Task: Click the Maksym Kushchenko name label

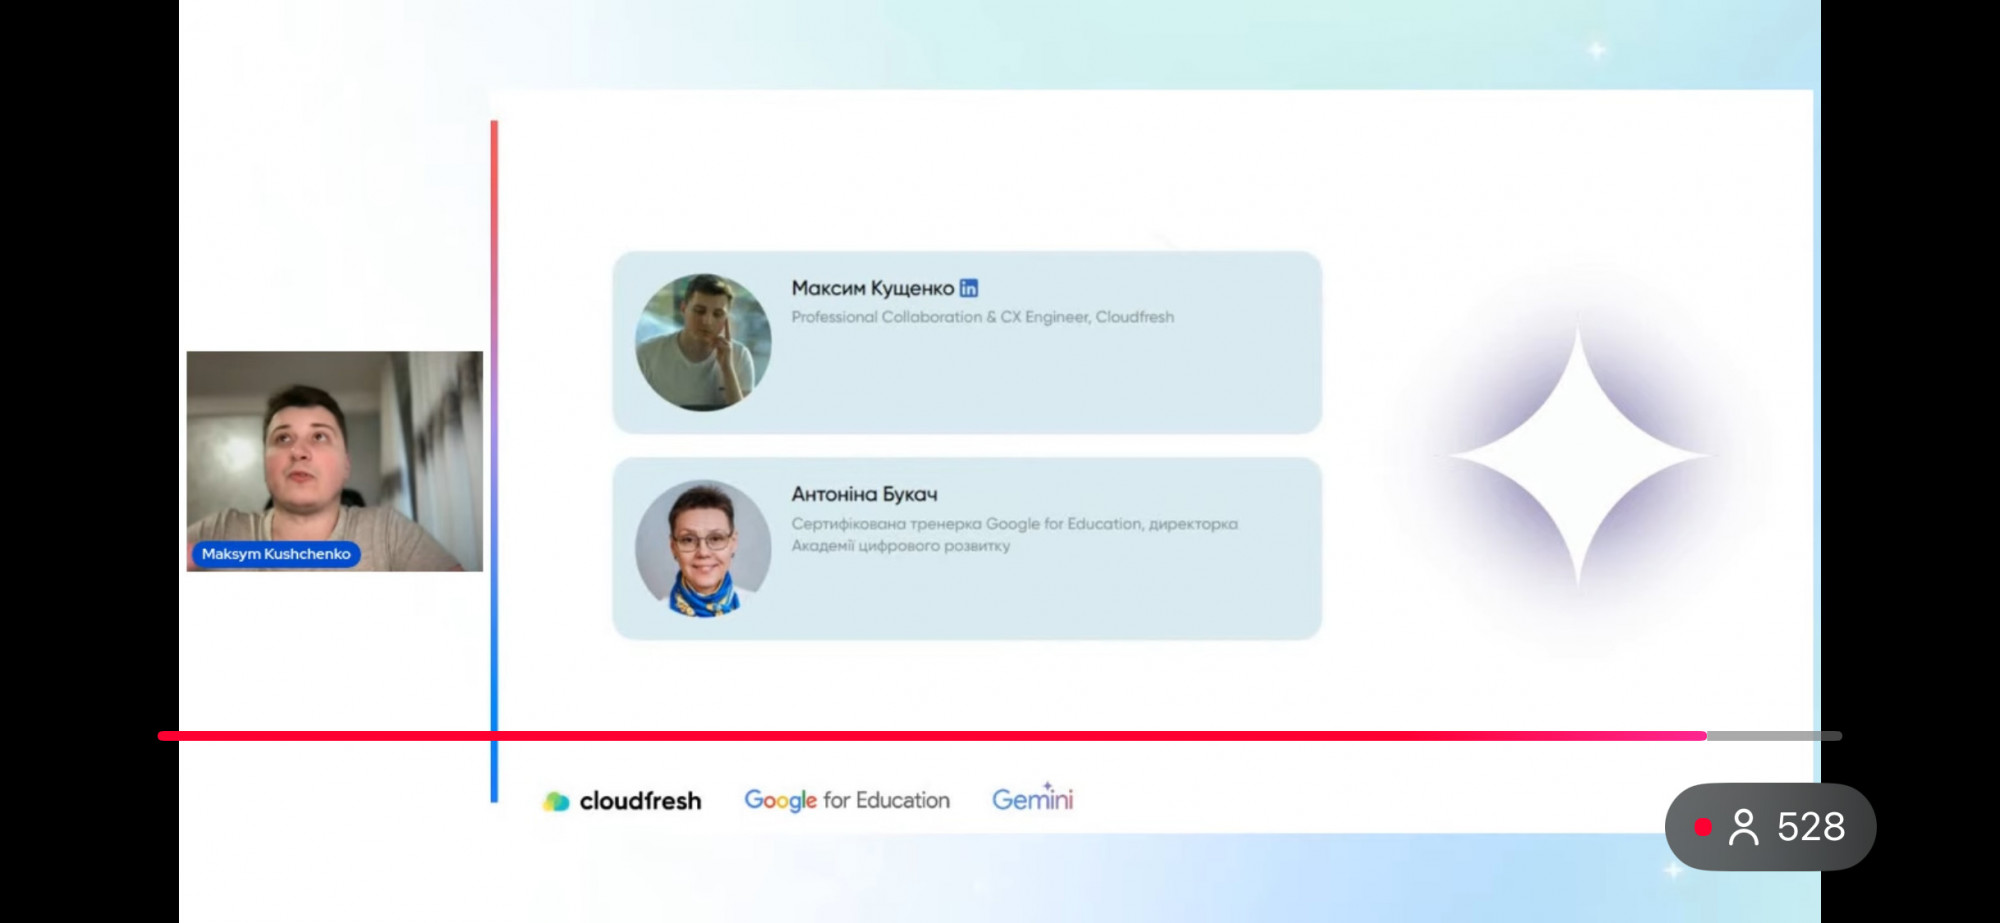Action: [x=276, y=554]
